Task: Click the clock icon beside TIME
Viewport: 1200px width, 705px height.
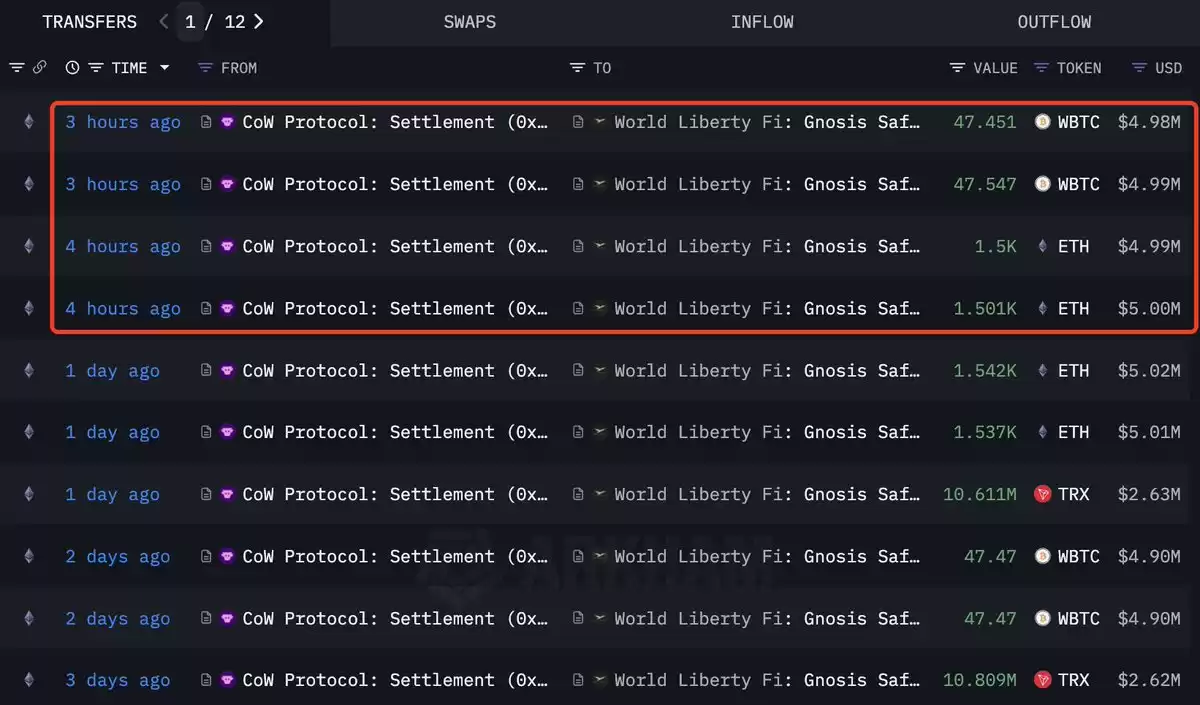Action: (72, 68)
